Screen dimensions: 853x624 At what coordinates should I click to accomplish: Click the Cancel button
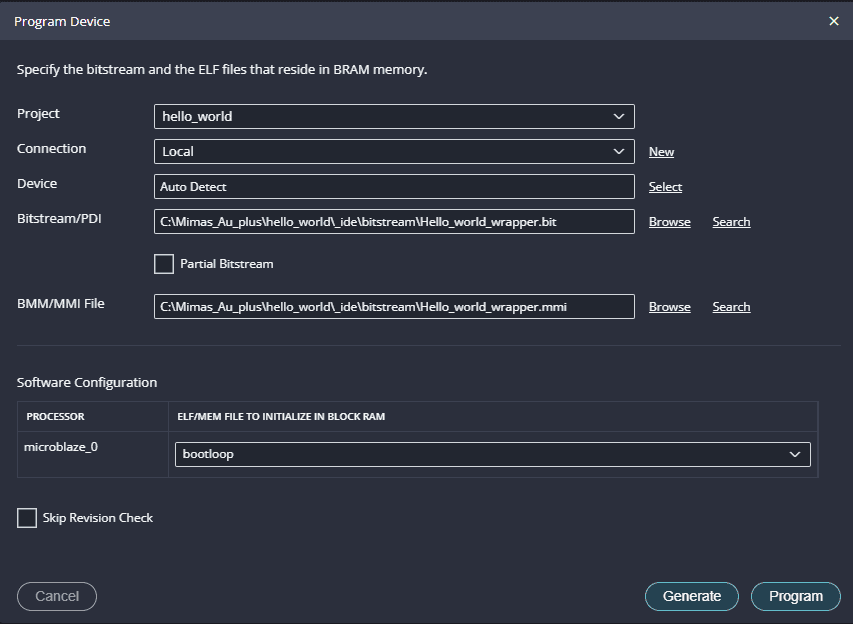[x=57, y=596]
